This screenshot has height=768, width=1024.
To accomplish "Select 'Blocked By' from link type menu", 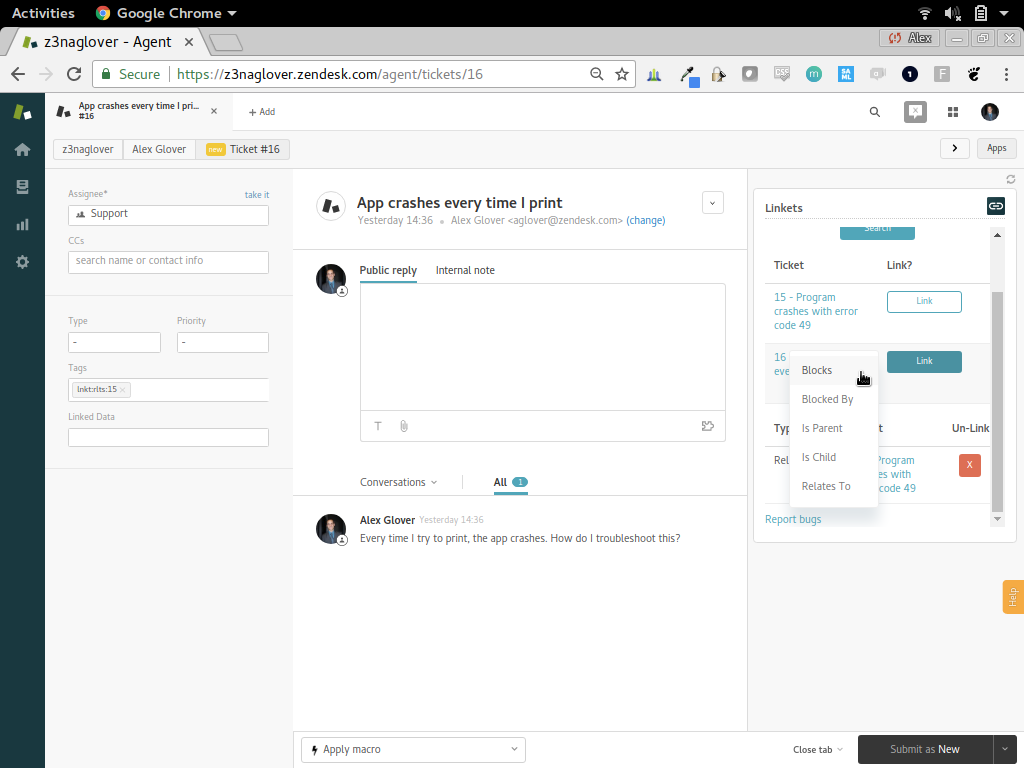I will (827, 399).
